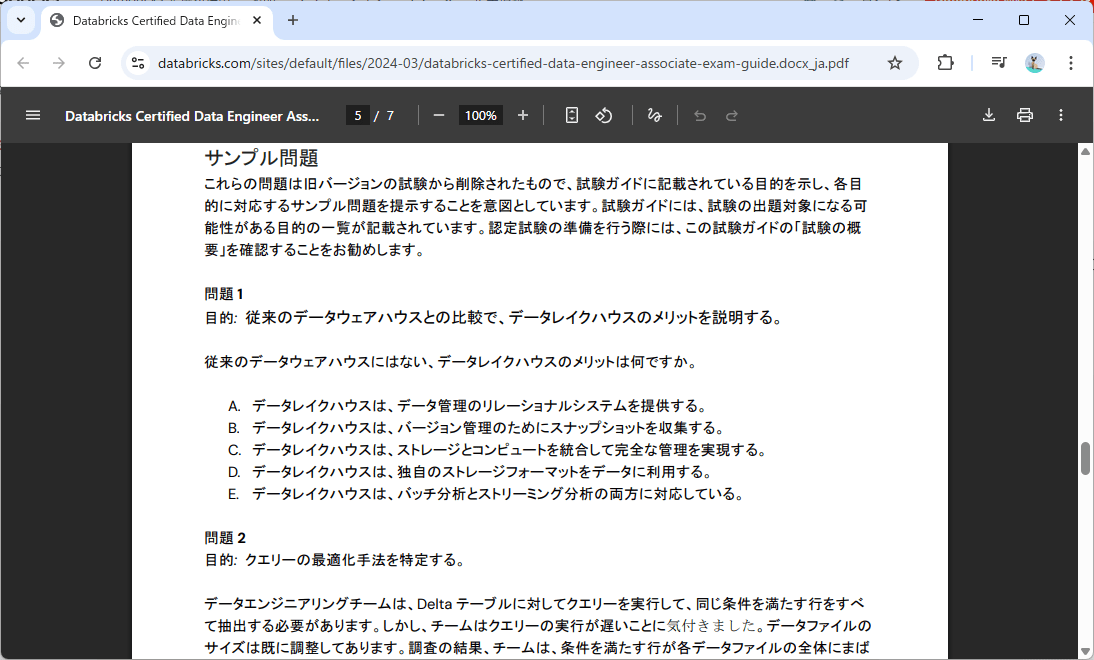
Task: Click the databricks.com URL in address bar
Action: 503,63
